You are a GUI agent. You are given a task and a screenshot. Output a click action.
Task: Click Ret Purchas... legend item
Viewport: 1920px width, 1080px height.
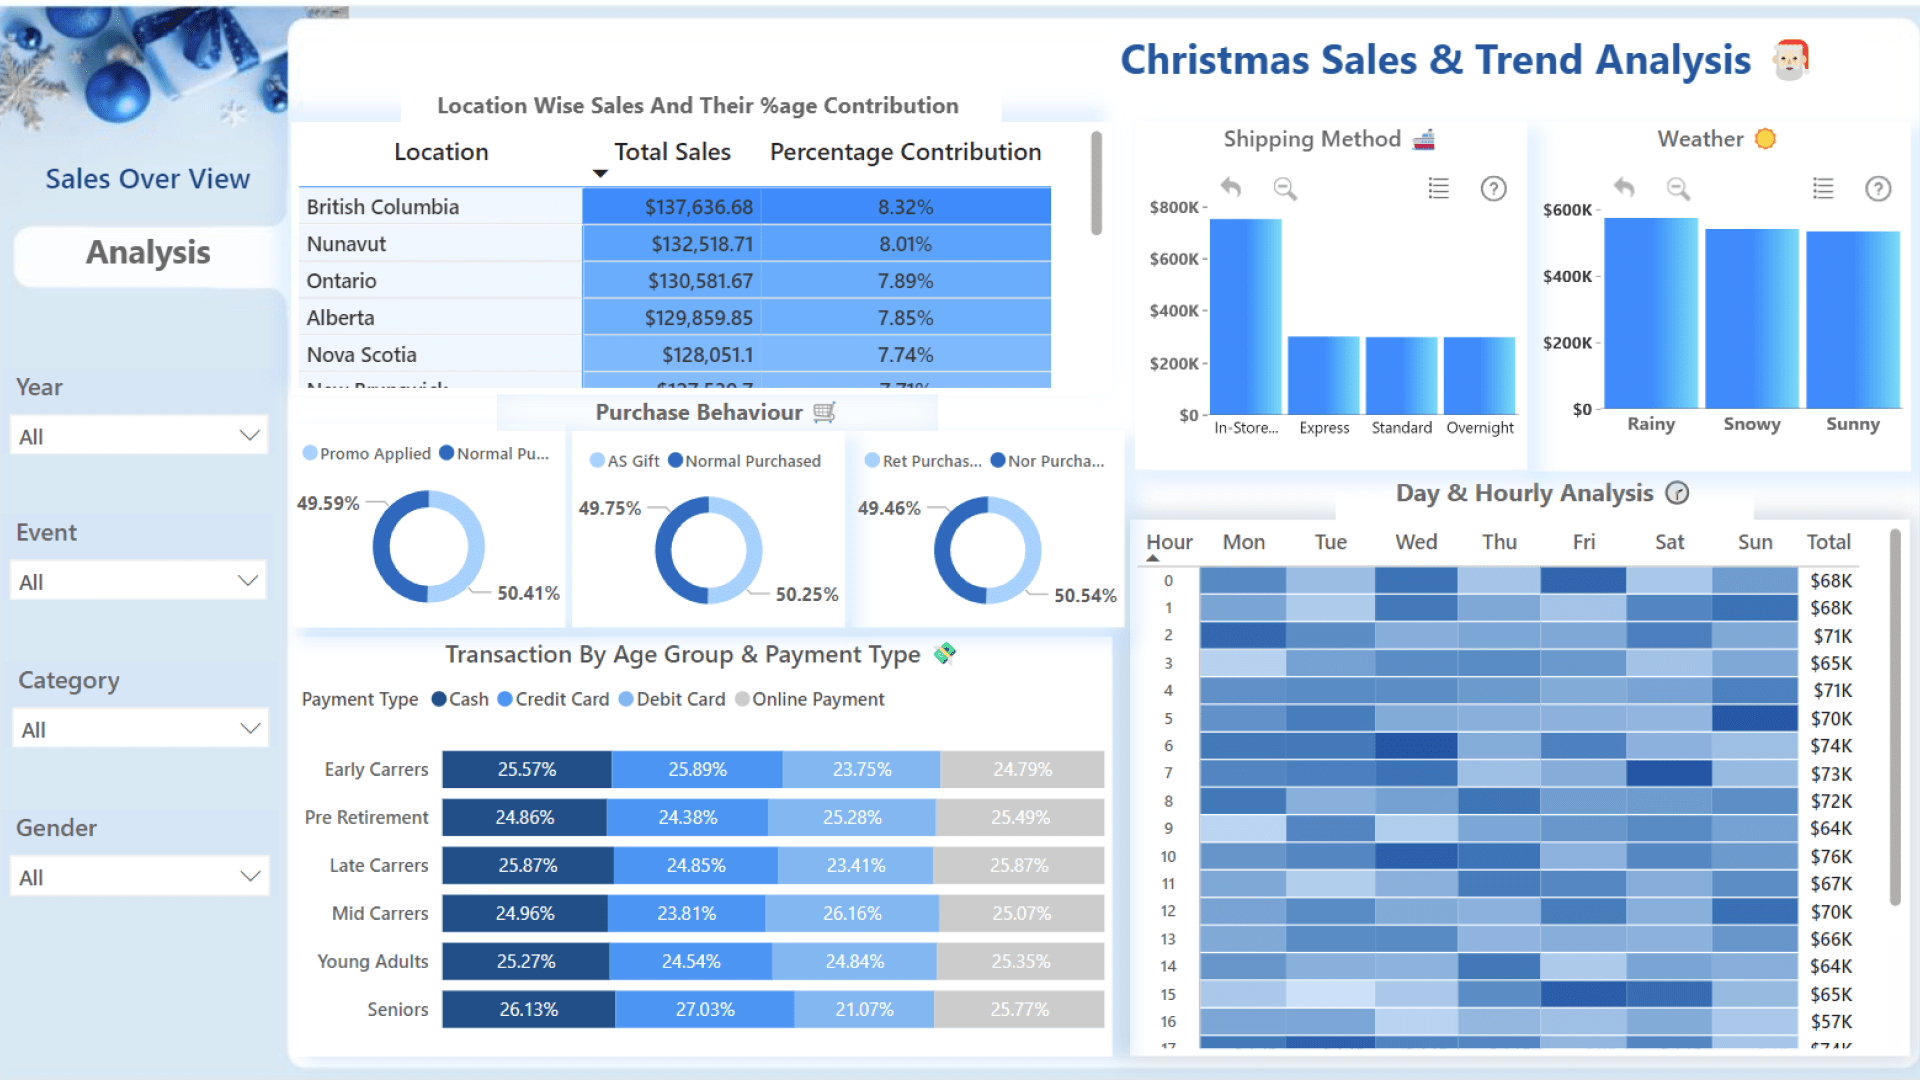[x=923, y=461]
